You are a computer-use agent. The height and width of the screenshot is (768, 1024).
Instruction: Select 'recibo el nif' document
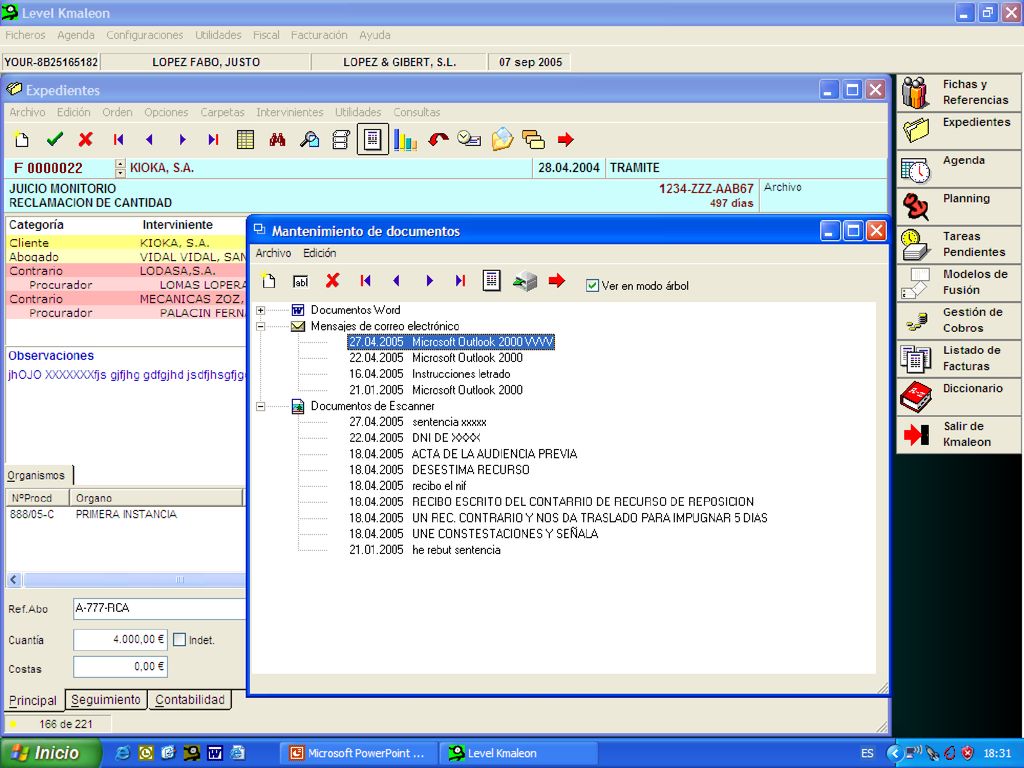click(408, 486)
